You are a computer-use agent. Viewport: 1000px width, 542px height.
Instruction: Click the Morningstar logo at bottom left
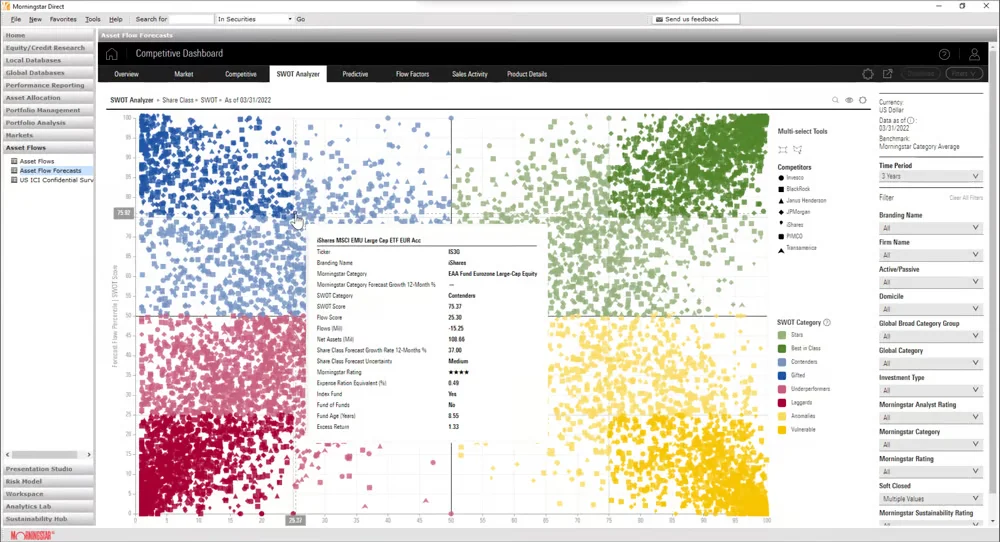coord(32,536)
